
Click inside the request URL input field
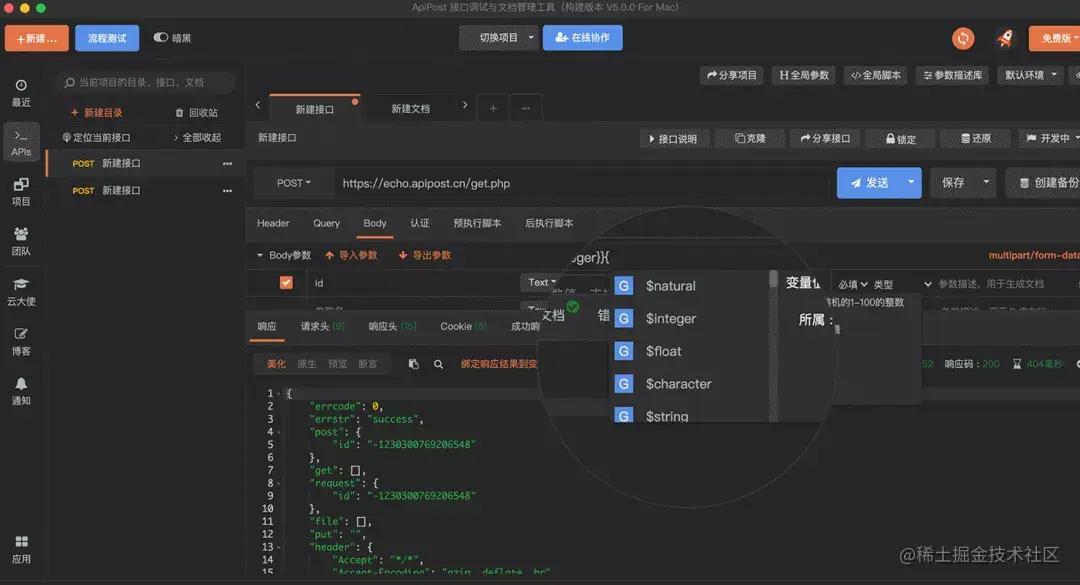(500, 183)
